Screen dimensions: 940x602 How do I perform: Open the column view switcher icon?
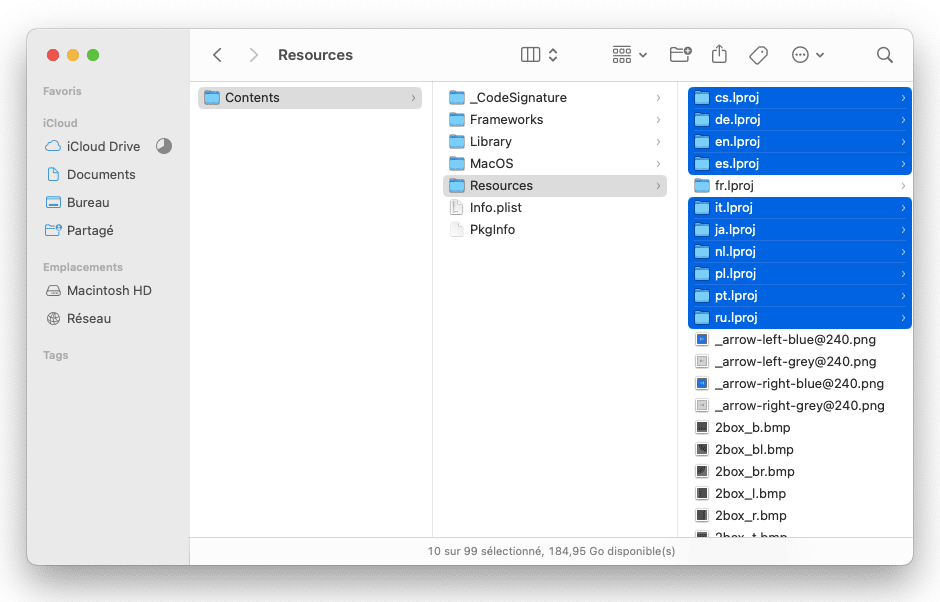tap(531, 55)
